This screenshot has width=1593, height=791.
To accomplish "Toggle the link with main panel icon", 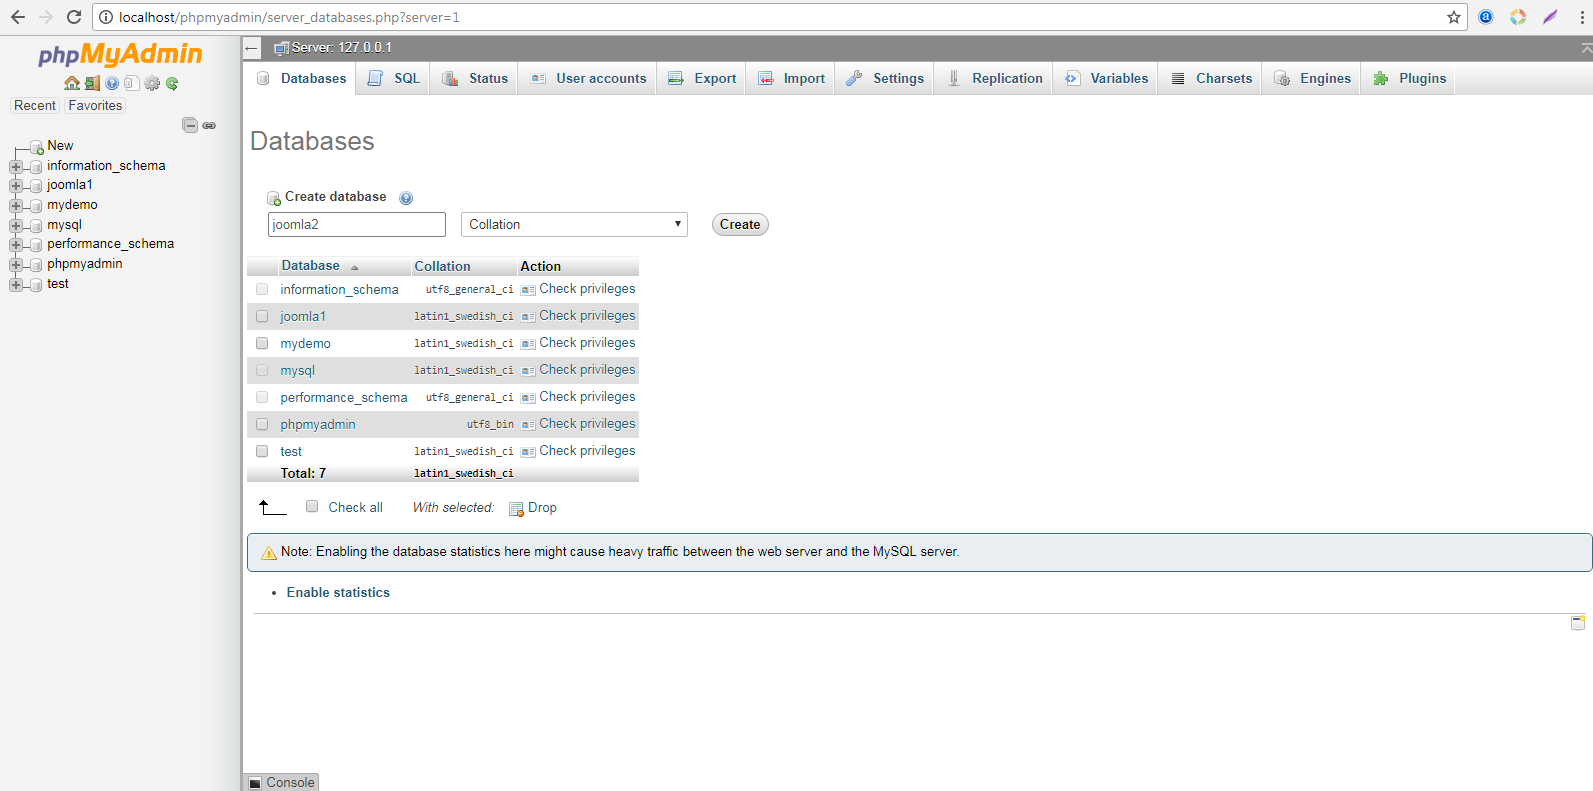I will coord(209,125).
